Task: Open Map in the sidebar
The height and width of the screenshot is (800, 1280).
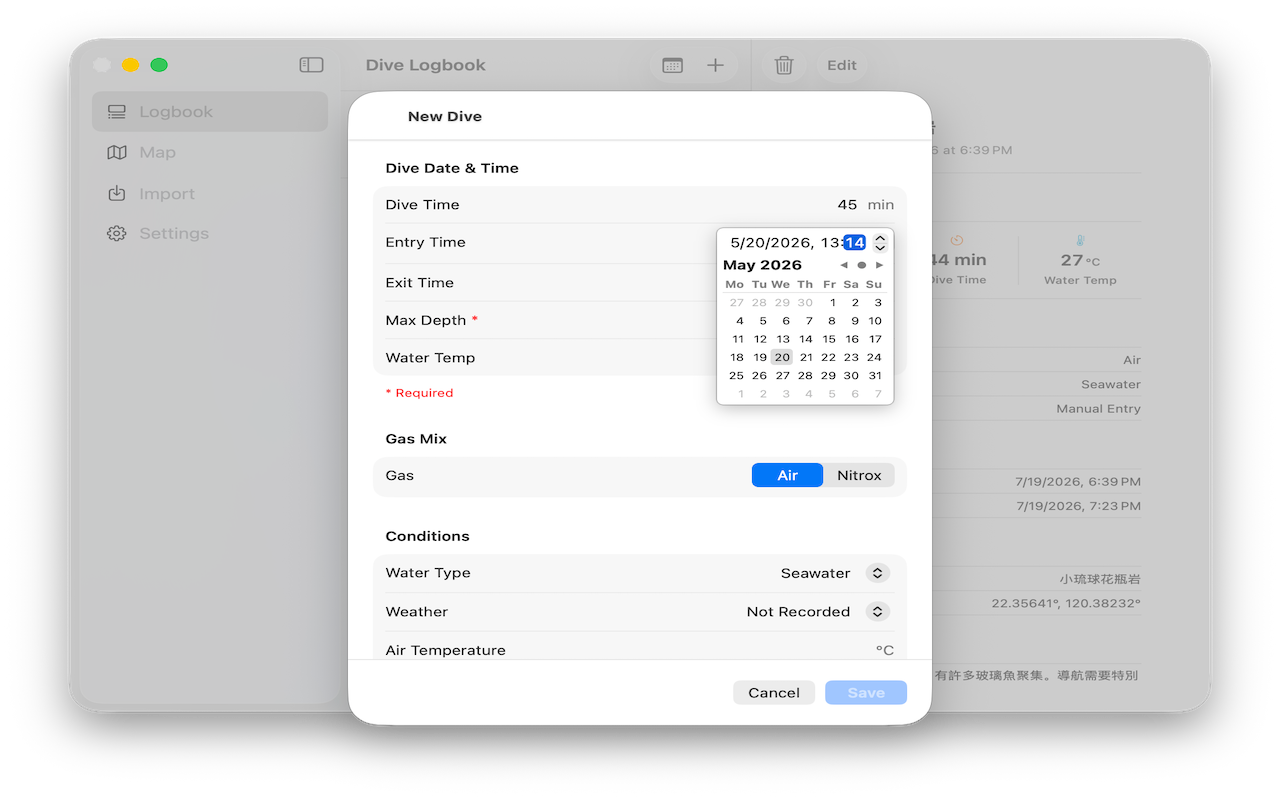Action: point(210,152)
